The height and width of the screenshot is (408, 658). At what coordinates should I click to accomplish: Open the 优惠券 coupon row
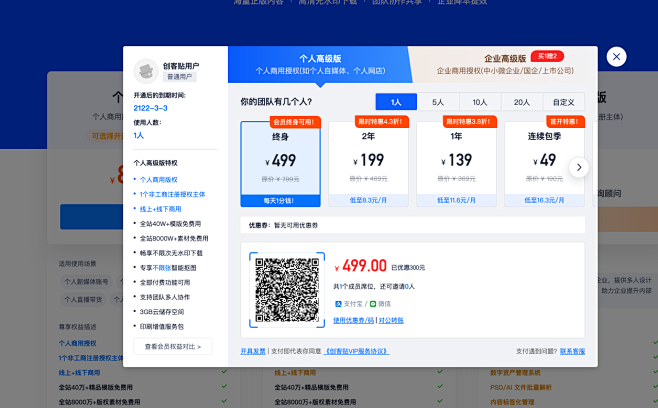(x=413, y=225)
